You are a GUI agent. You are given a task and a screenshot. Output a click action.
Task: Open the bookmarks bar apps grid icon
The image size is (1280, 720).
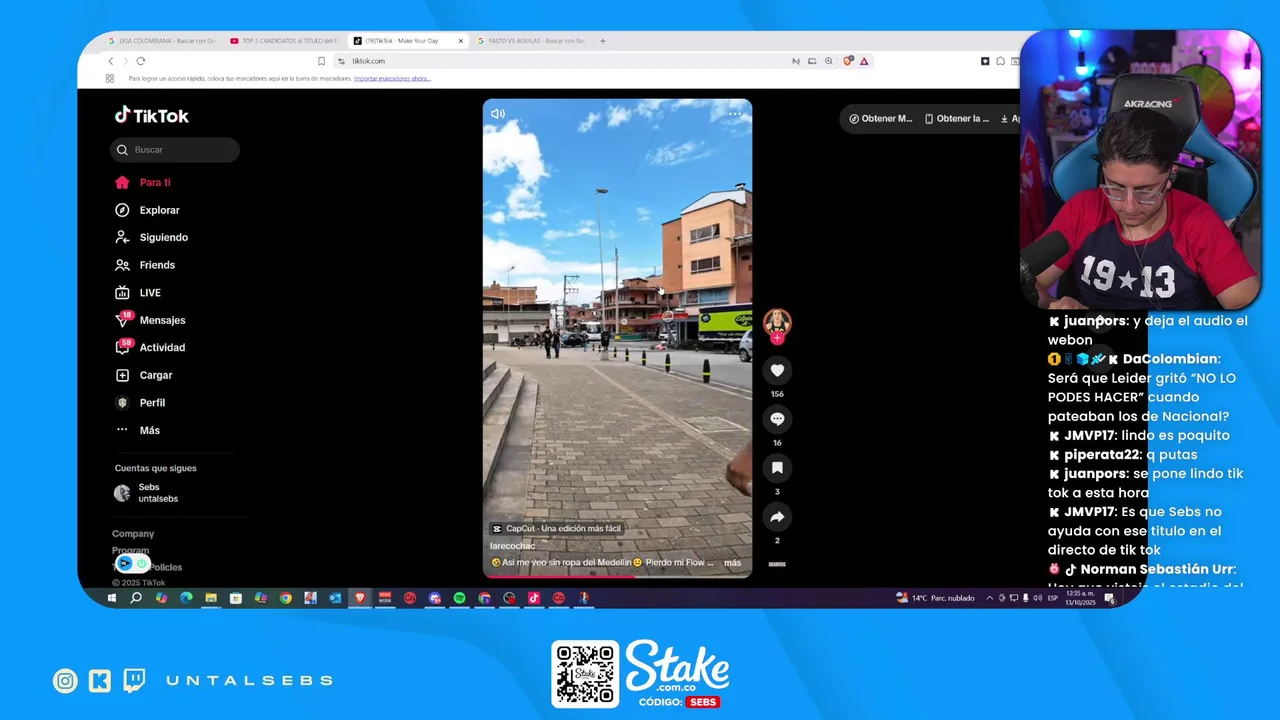110,78
